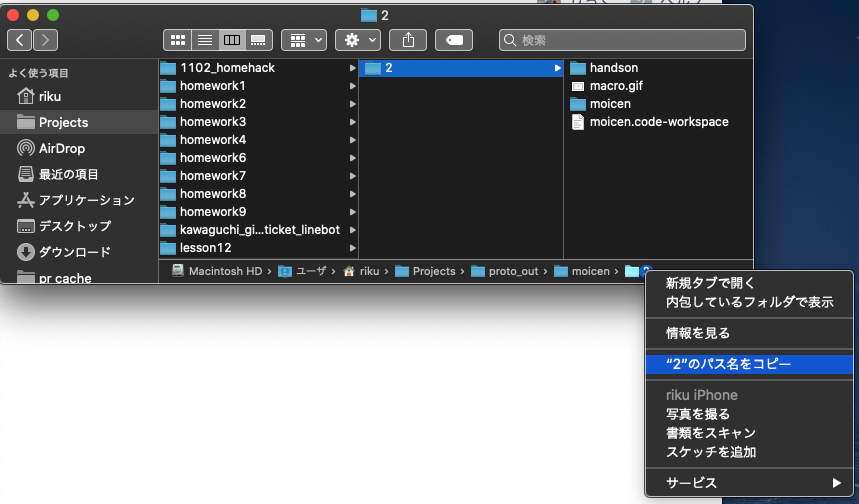Click riku in the path bar
Screen dimensions: 859x504
coord(361,271)
